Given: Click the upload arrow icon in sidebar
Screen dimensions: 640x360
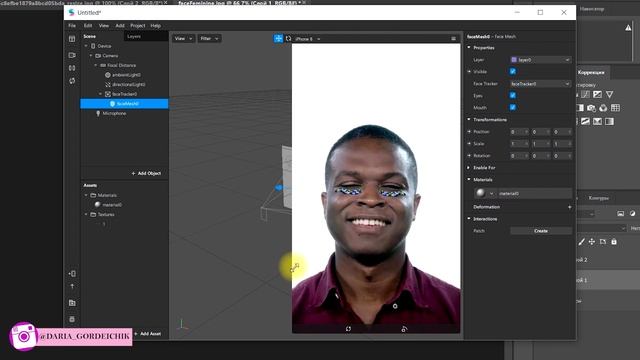Looking at the screenshot, I should click(72, 287).
